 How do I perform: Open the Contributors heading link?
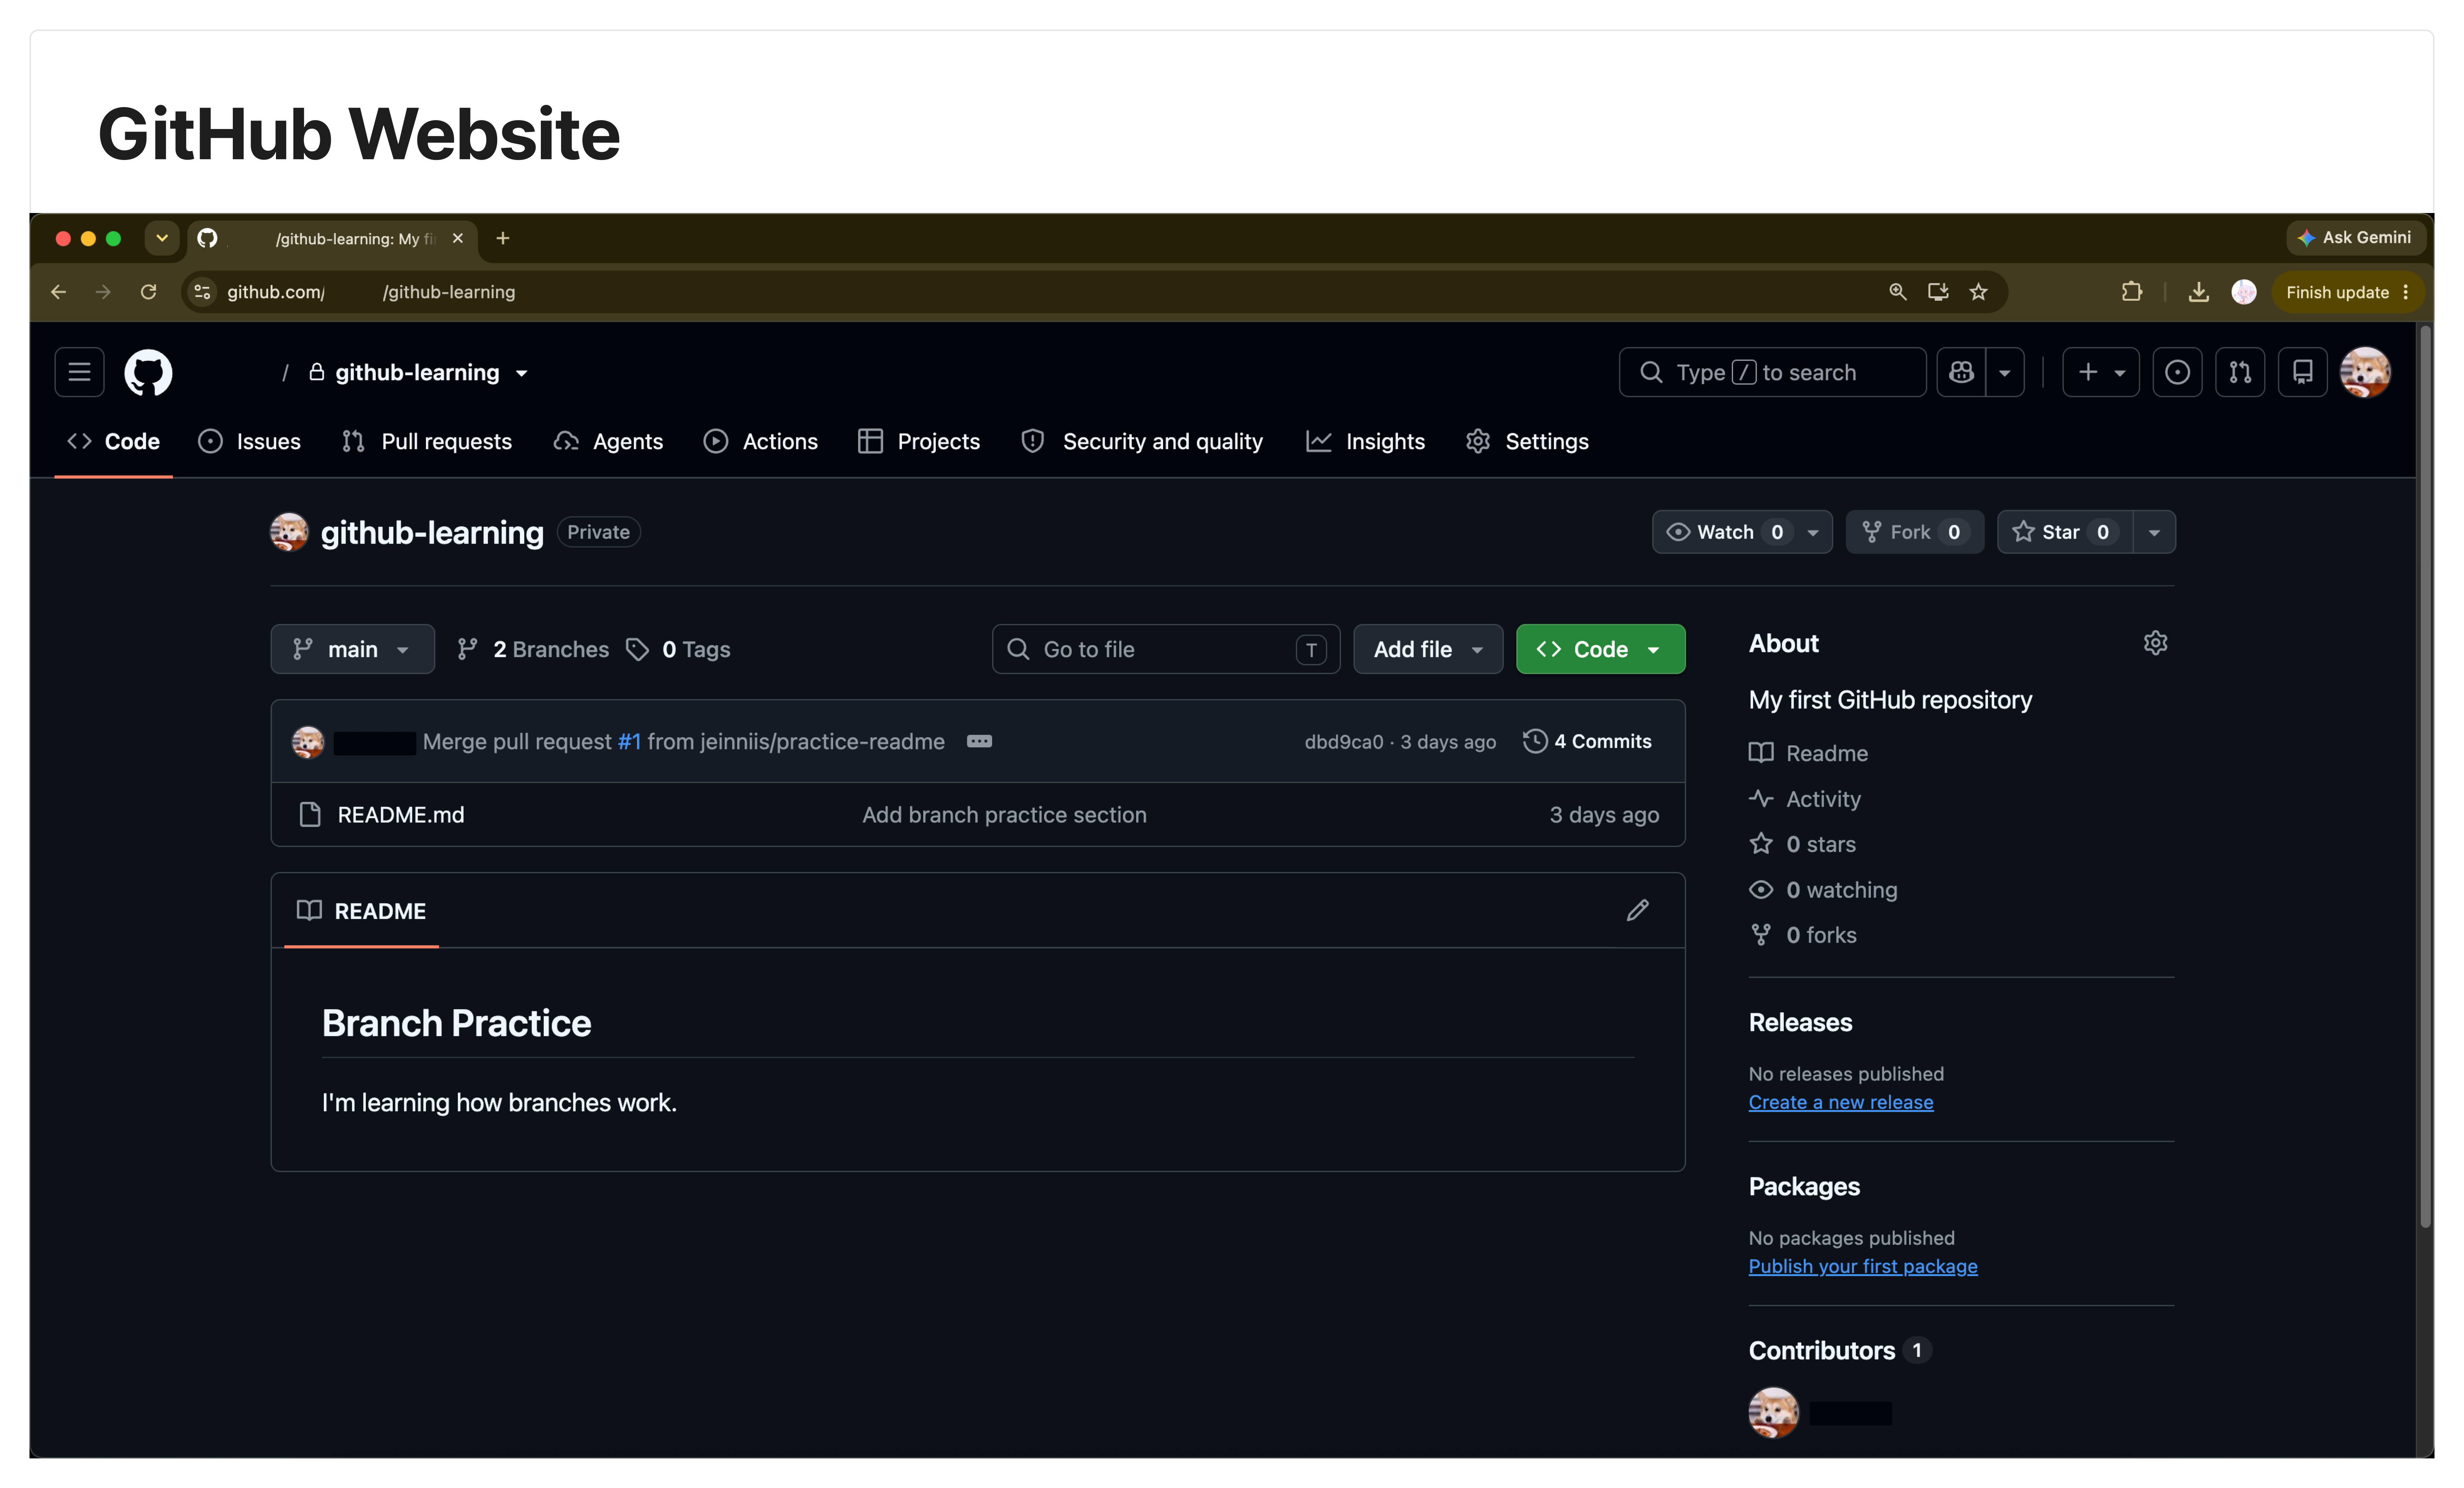coord(1840,1350)
